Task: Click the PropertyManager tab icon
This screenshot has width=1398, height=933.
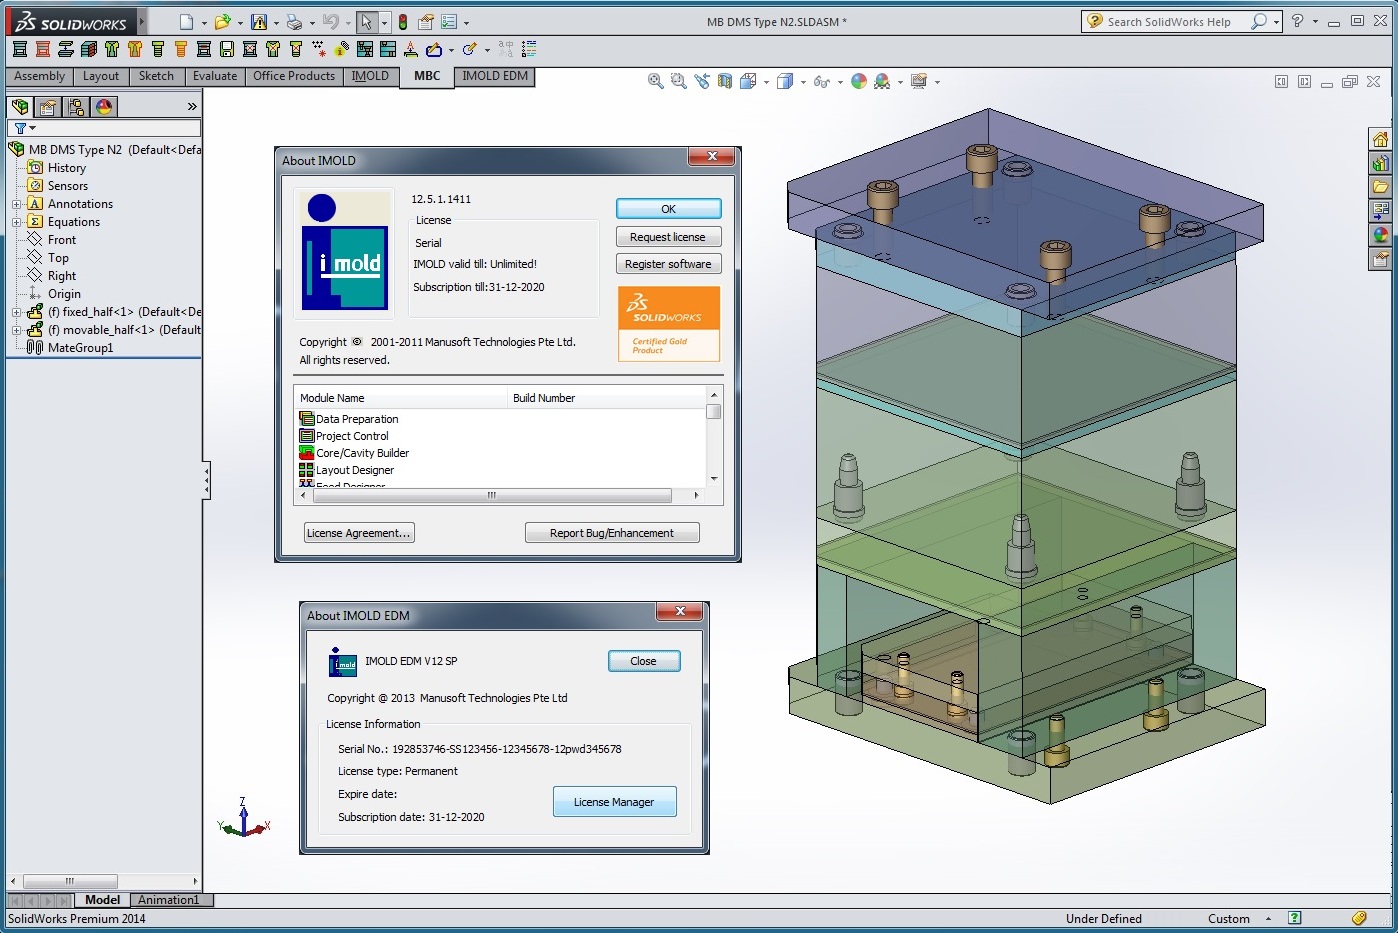Action: coord(47,106)
